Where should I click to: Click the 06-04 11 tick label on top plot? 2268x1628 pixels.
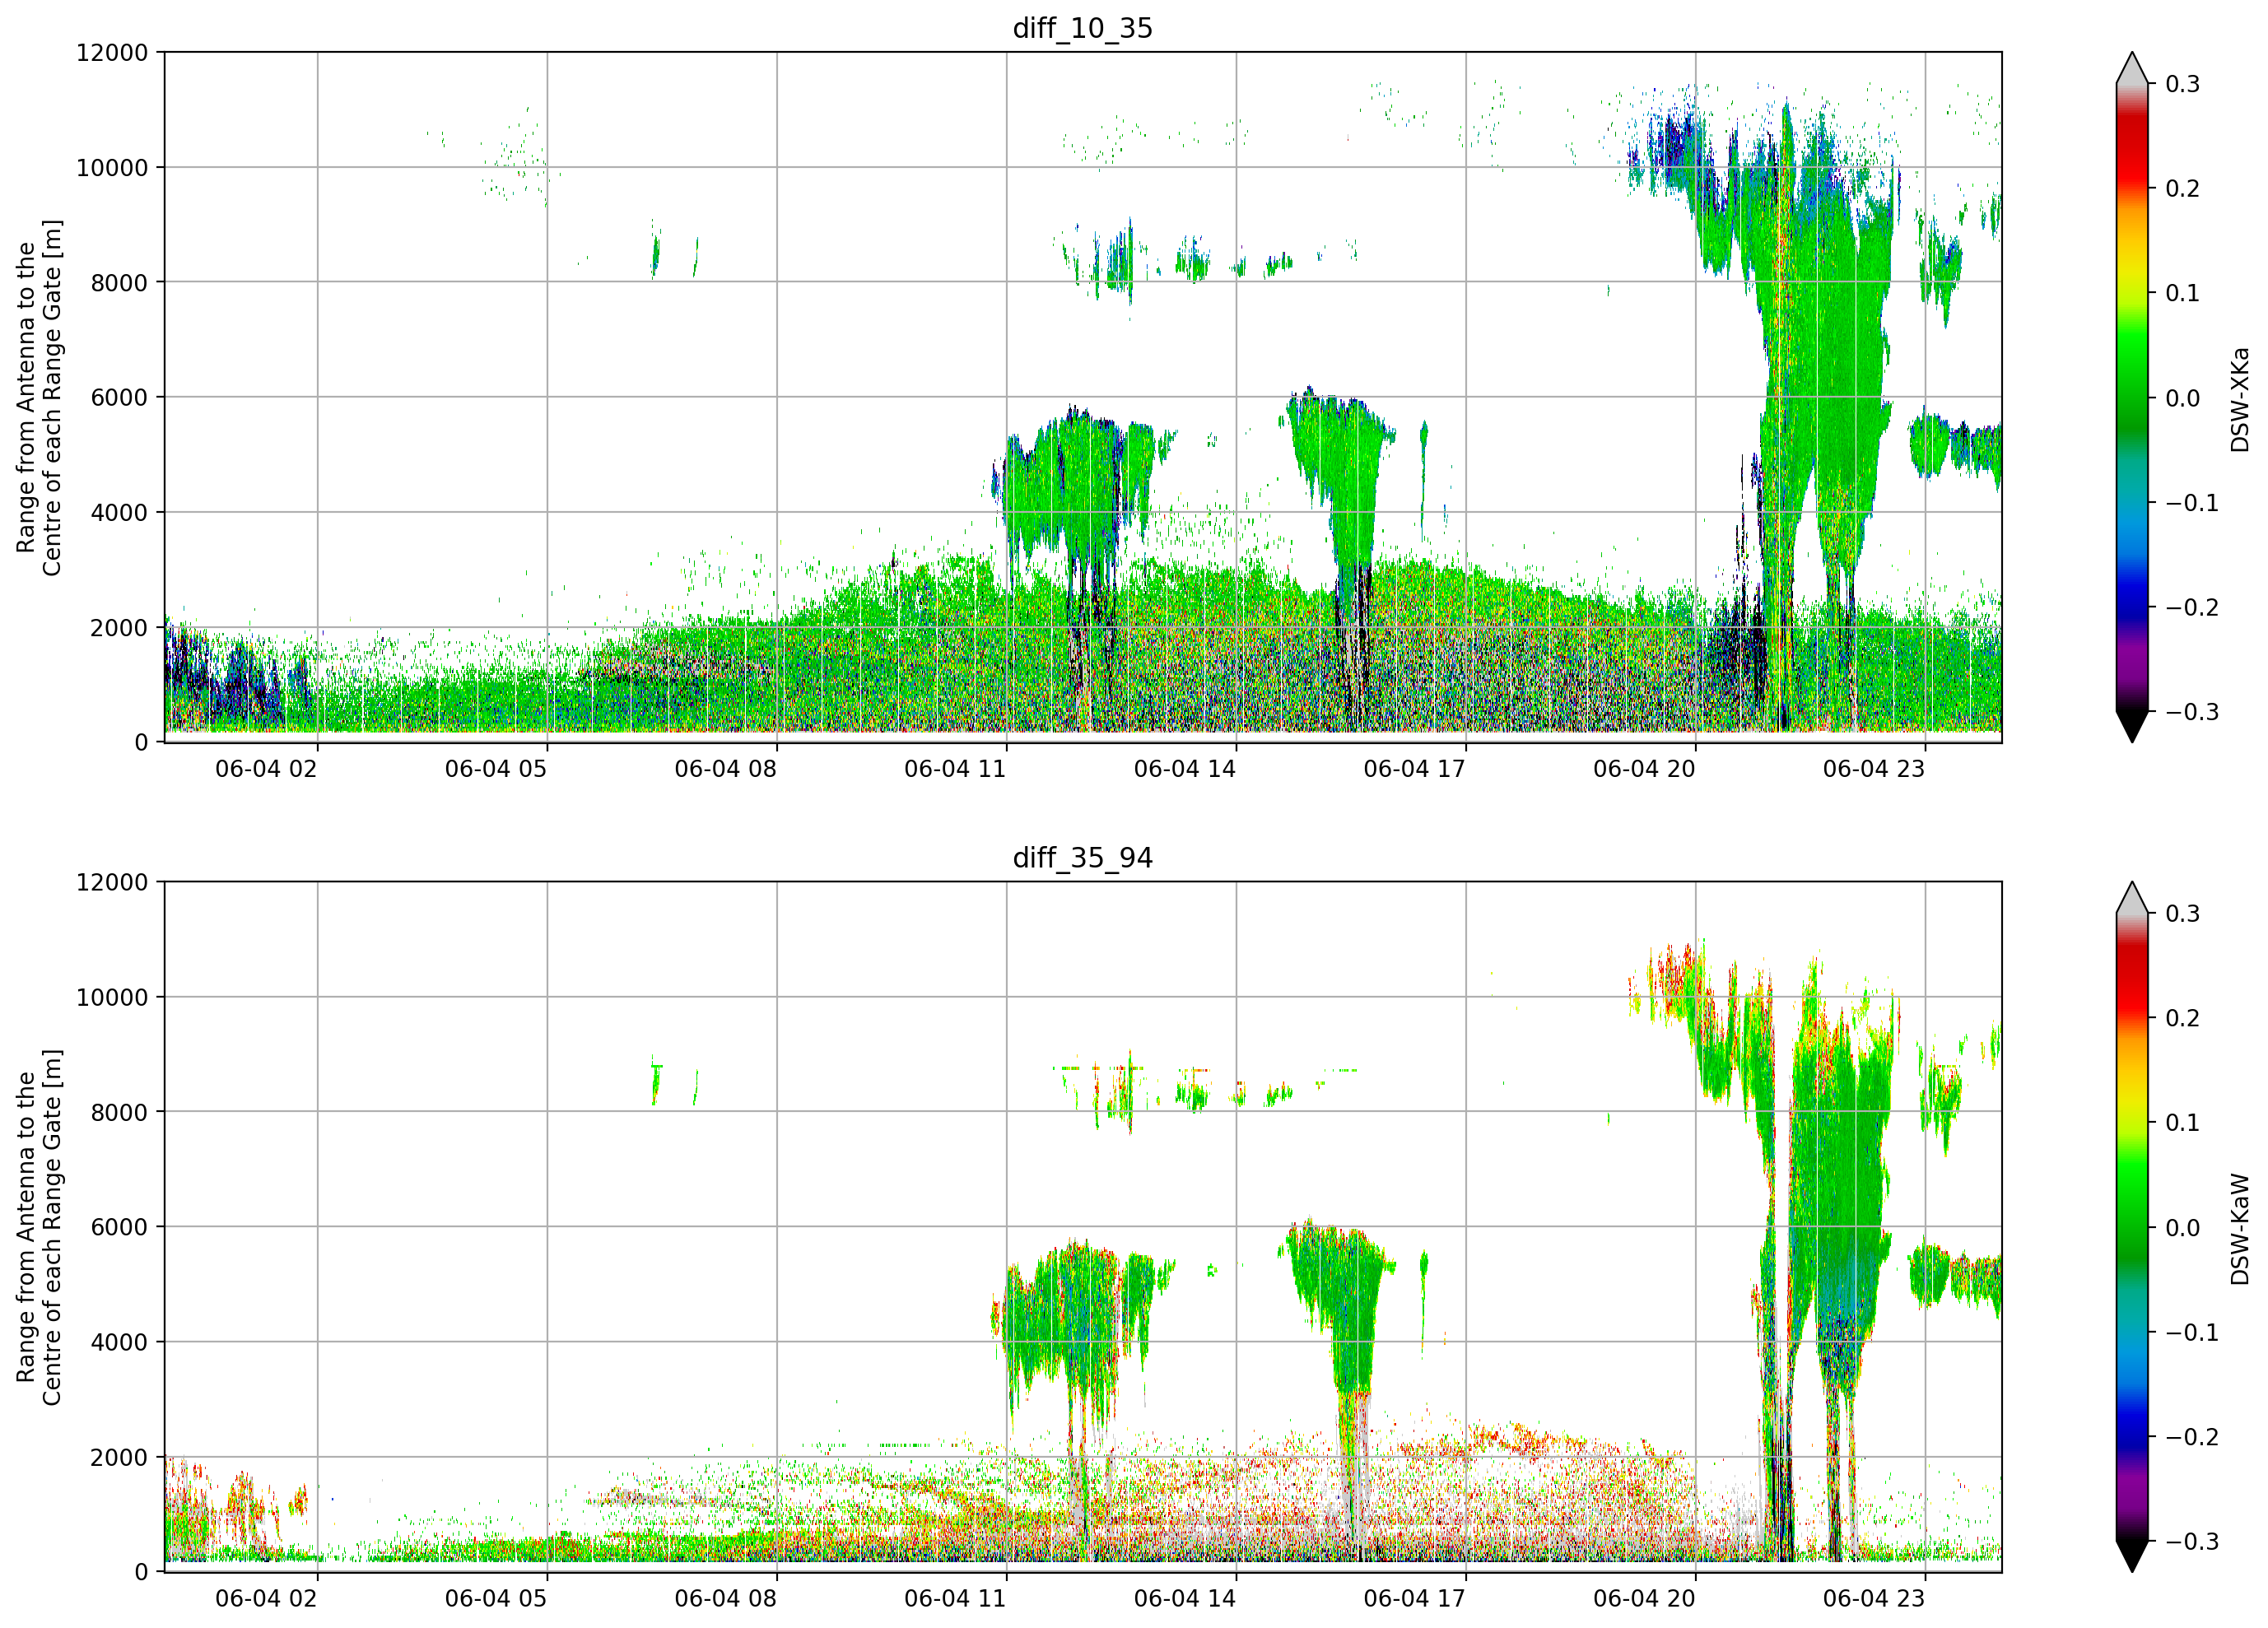955,769
